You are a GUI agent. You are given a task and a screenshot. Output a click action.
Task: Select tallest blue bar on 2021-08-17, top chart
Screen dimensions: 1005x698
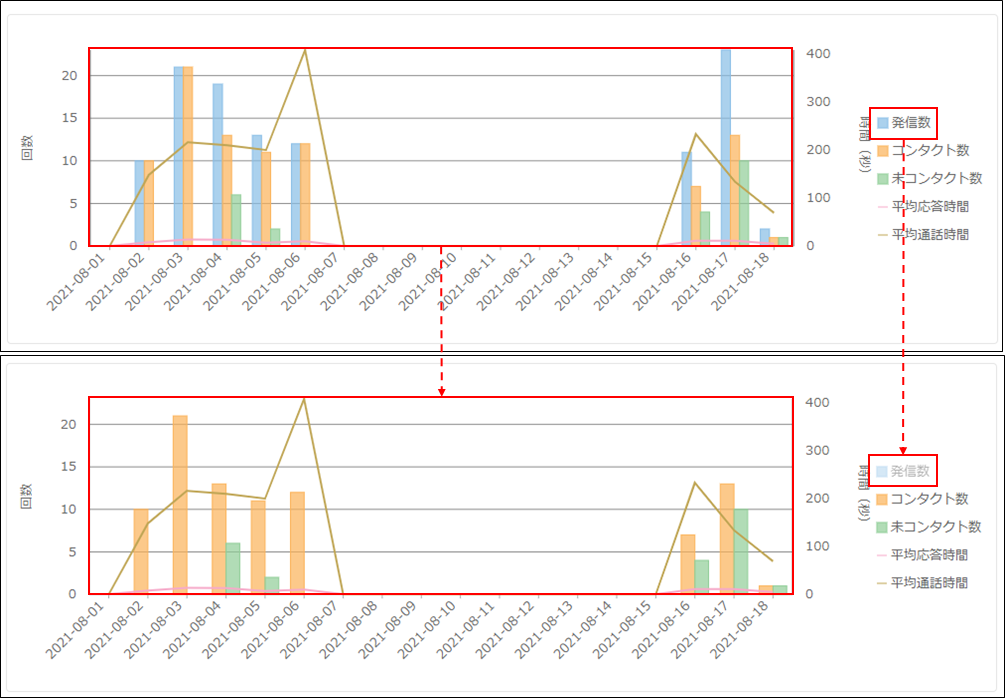tap(726, 148)
